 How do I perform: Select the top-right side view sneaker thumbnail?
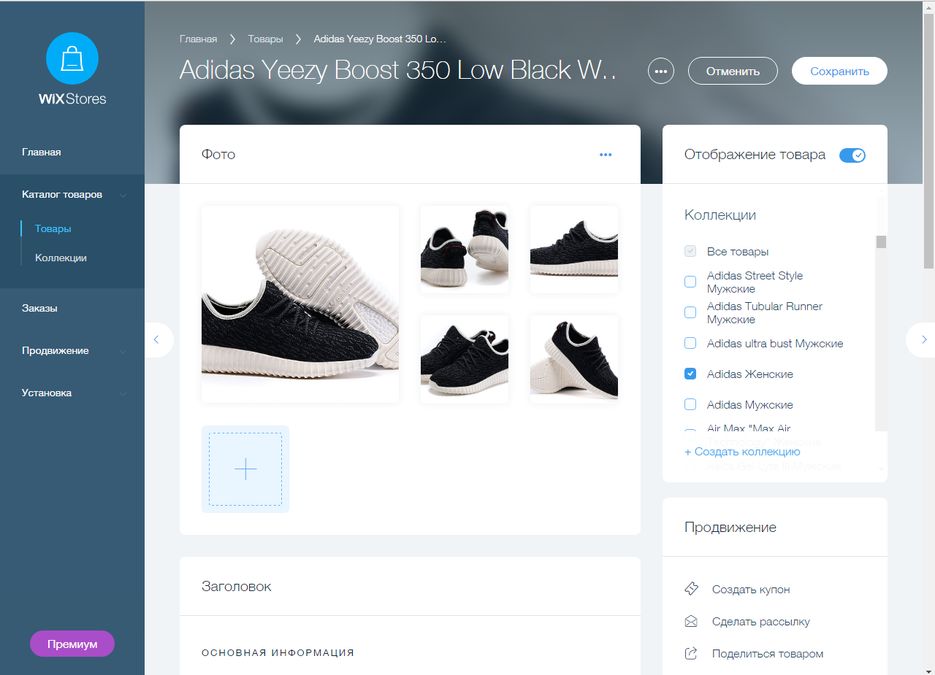[x=574, y=249]
